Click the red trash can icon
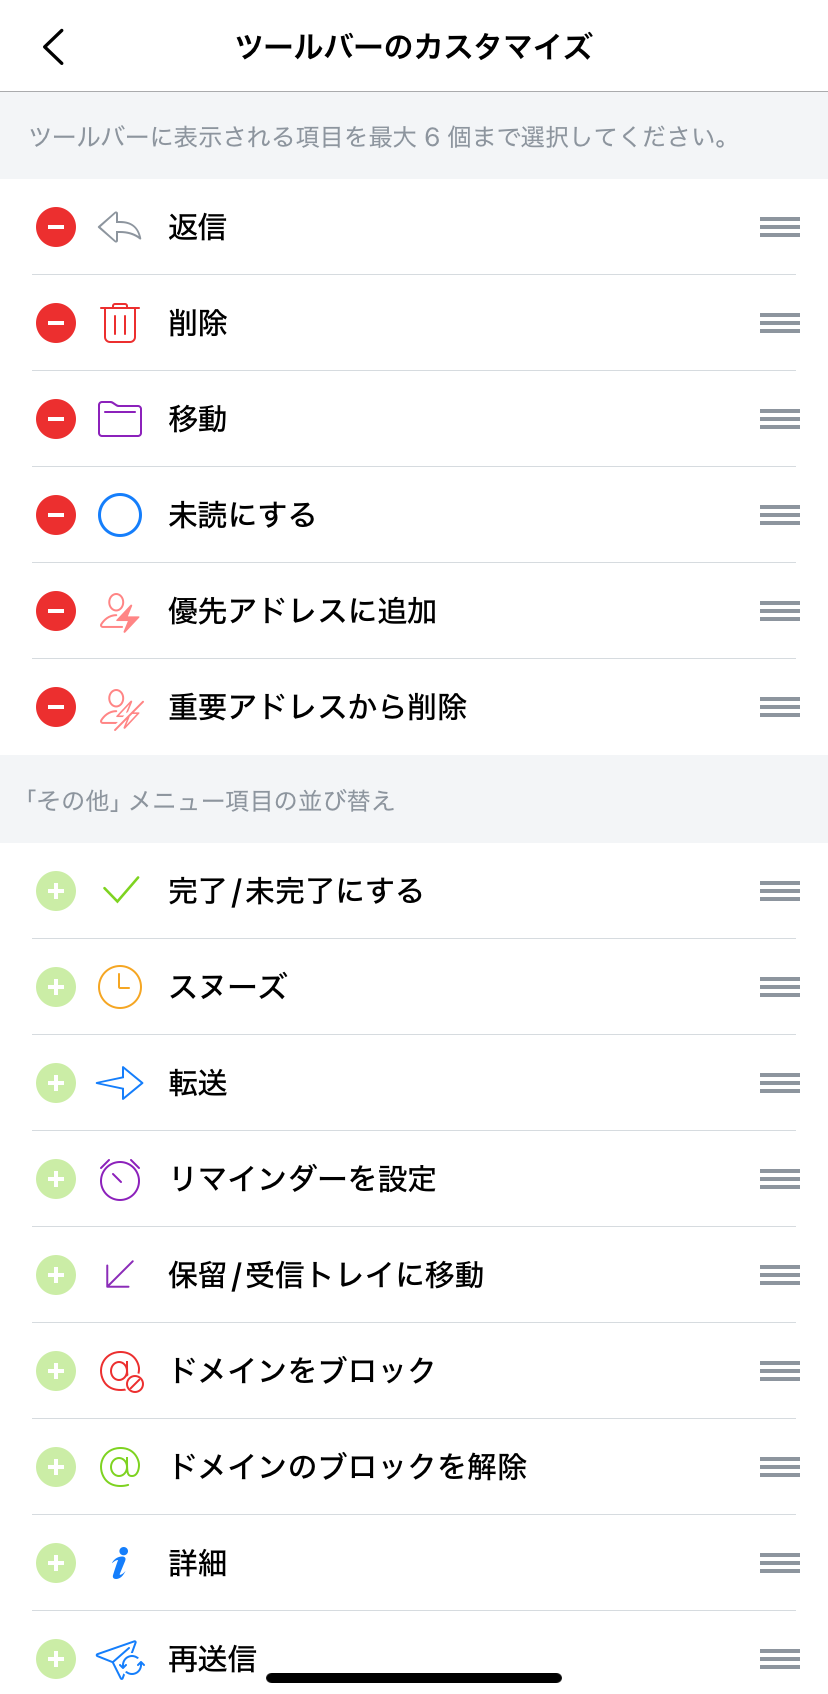 [x=120, y=323]
